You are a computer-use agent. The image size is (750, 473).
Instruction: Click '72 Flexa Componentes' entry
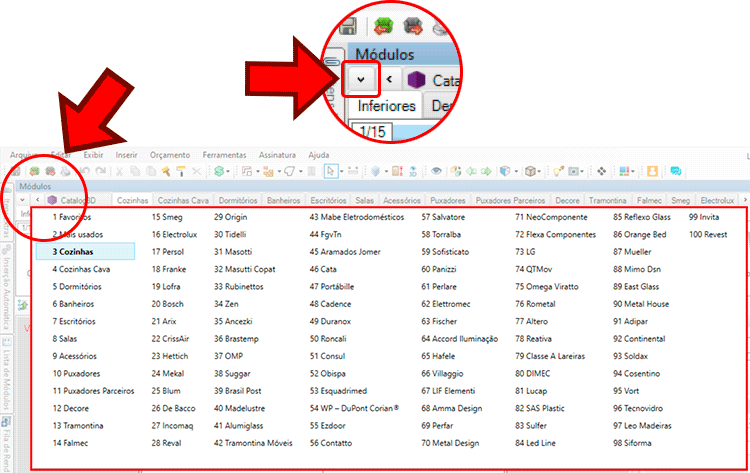pos(555,234)
